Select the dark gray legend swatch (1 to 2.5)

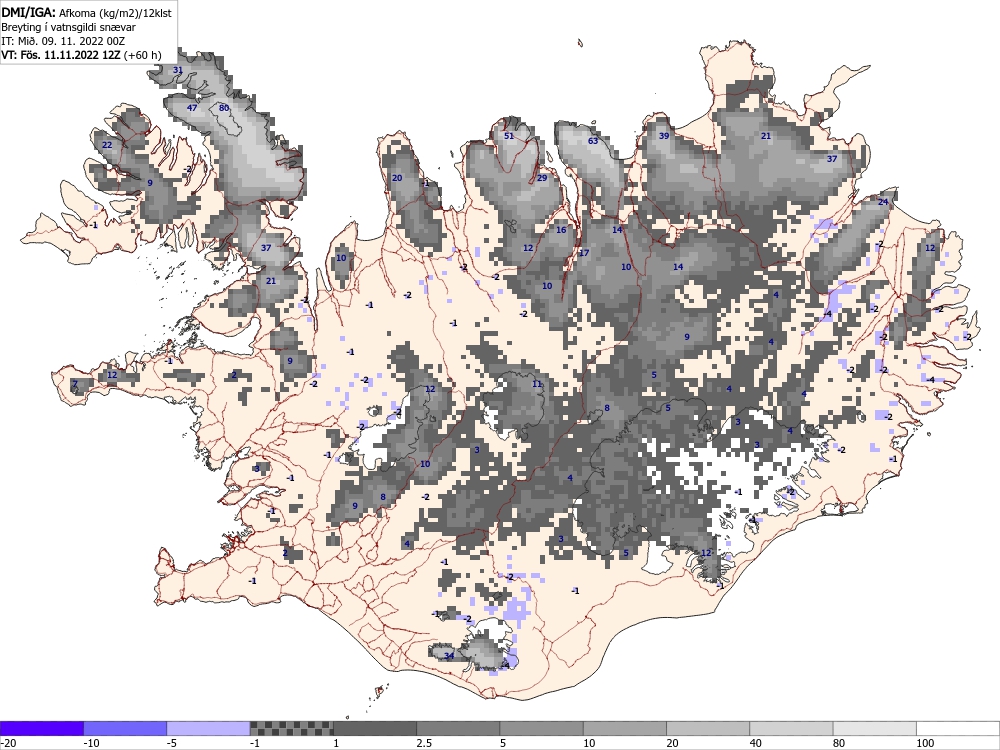click(x=375, y=728)
